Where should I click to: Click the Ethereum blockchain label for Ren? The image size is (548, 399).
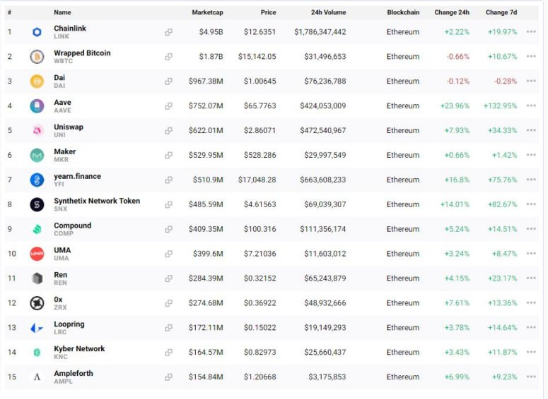[403, 278]
